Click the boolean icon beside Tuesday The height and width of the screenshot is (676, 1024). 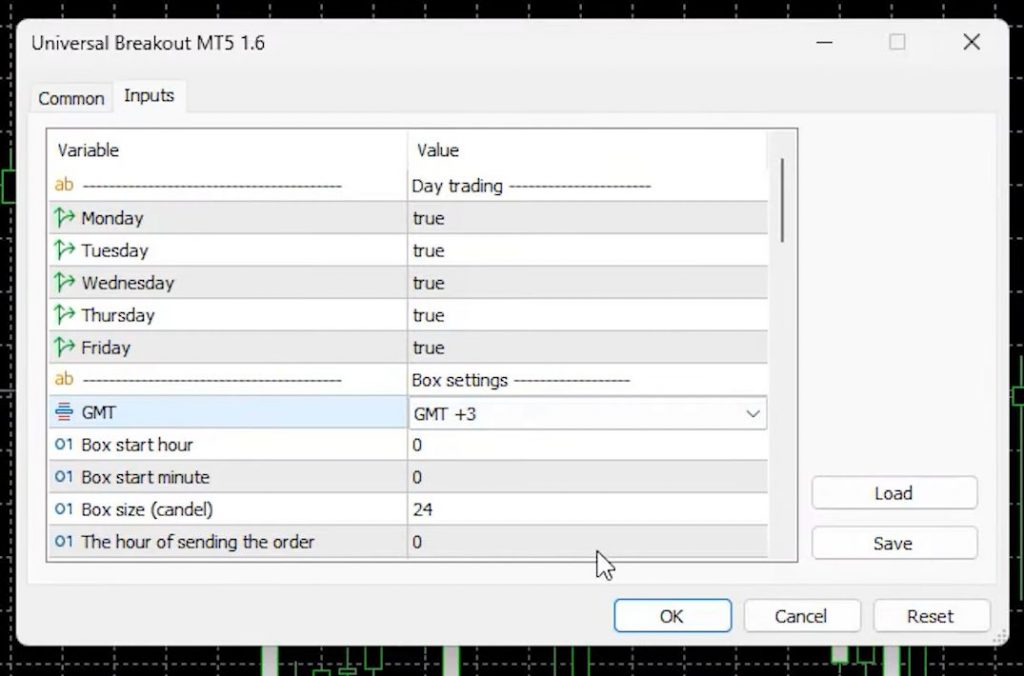pyautogui.click(x=64, y=250)
